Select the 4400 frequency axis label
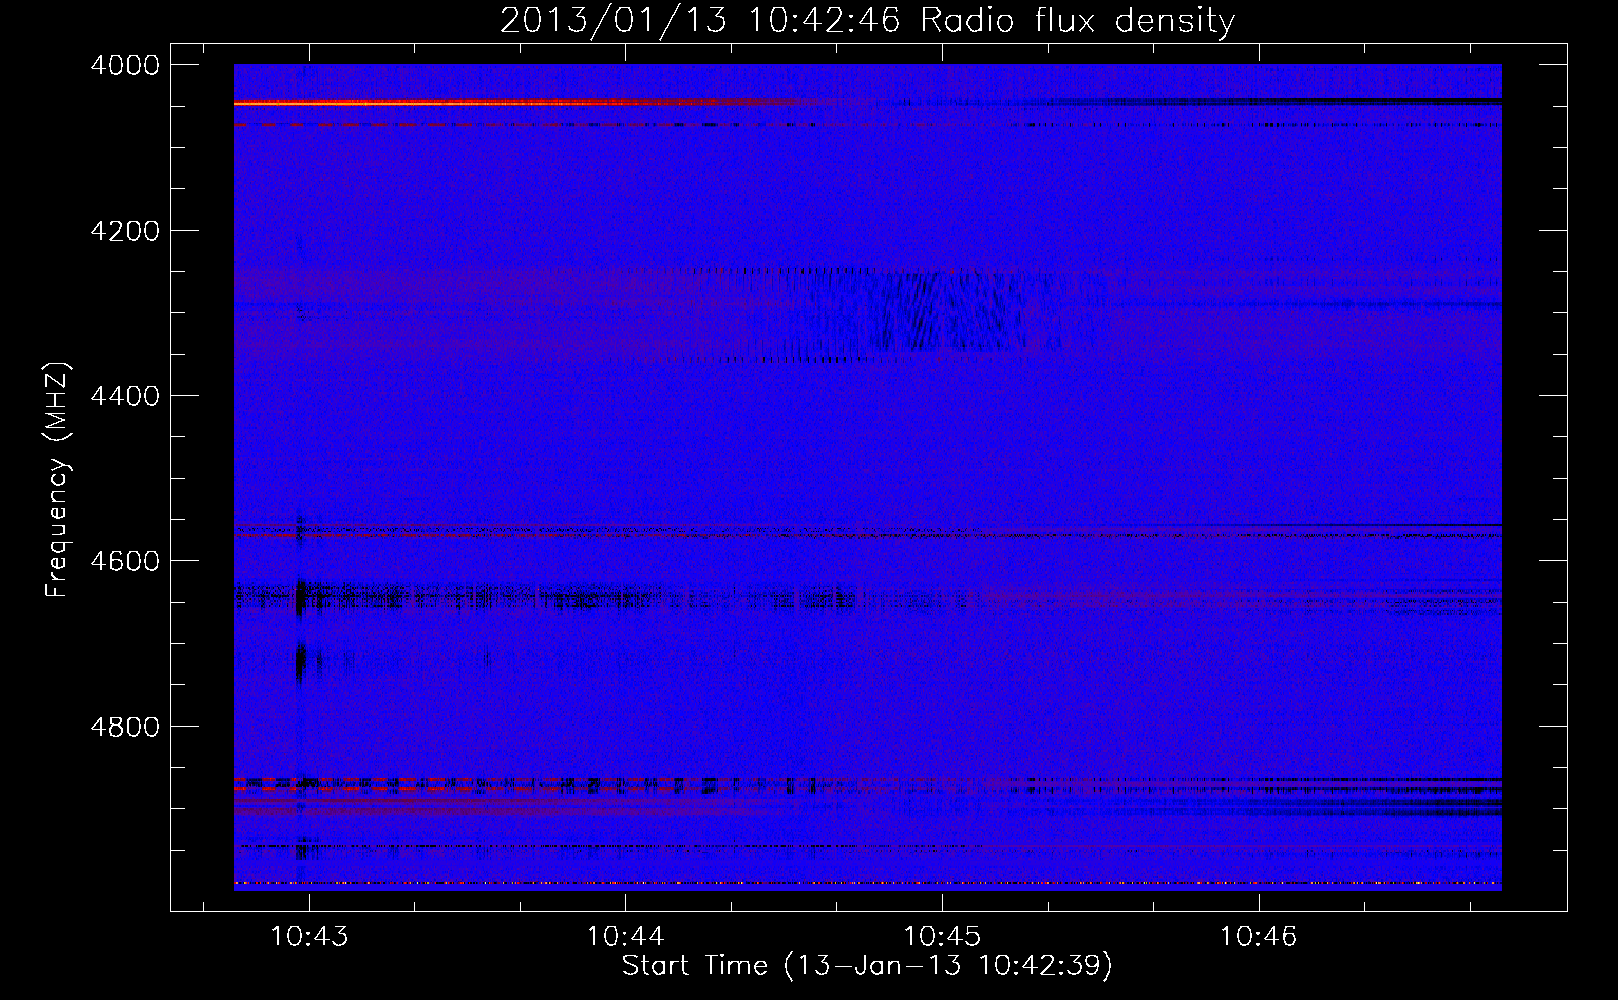This screenshot has width=1618, height=1000. (x=125, y=396)
